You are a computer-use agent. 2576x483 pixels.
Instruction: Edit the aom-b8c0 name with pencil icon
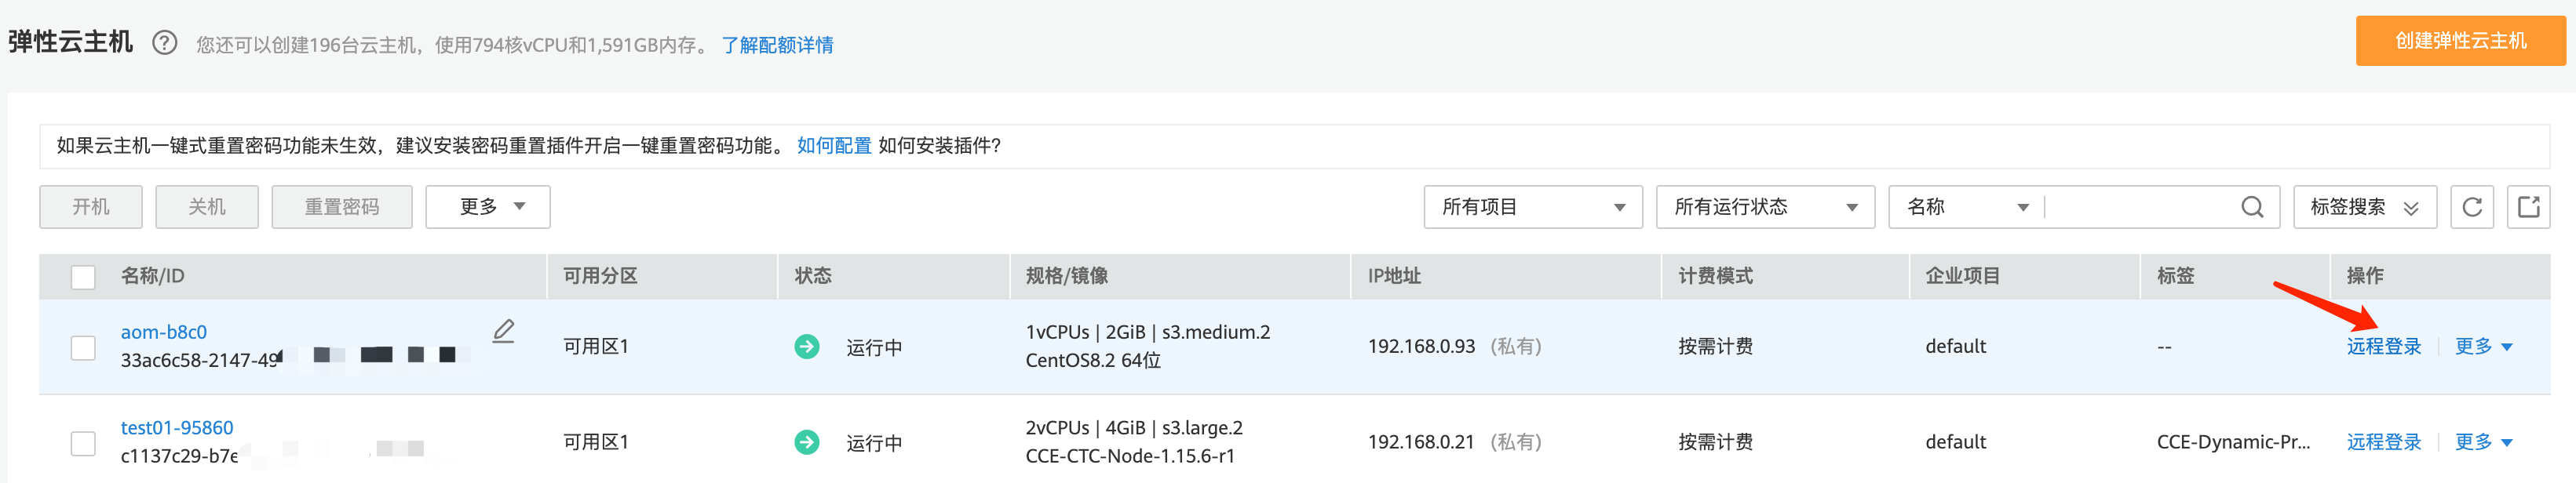[504, 331]
